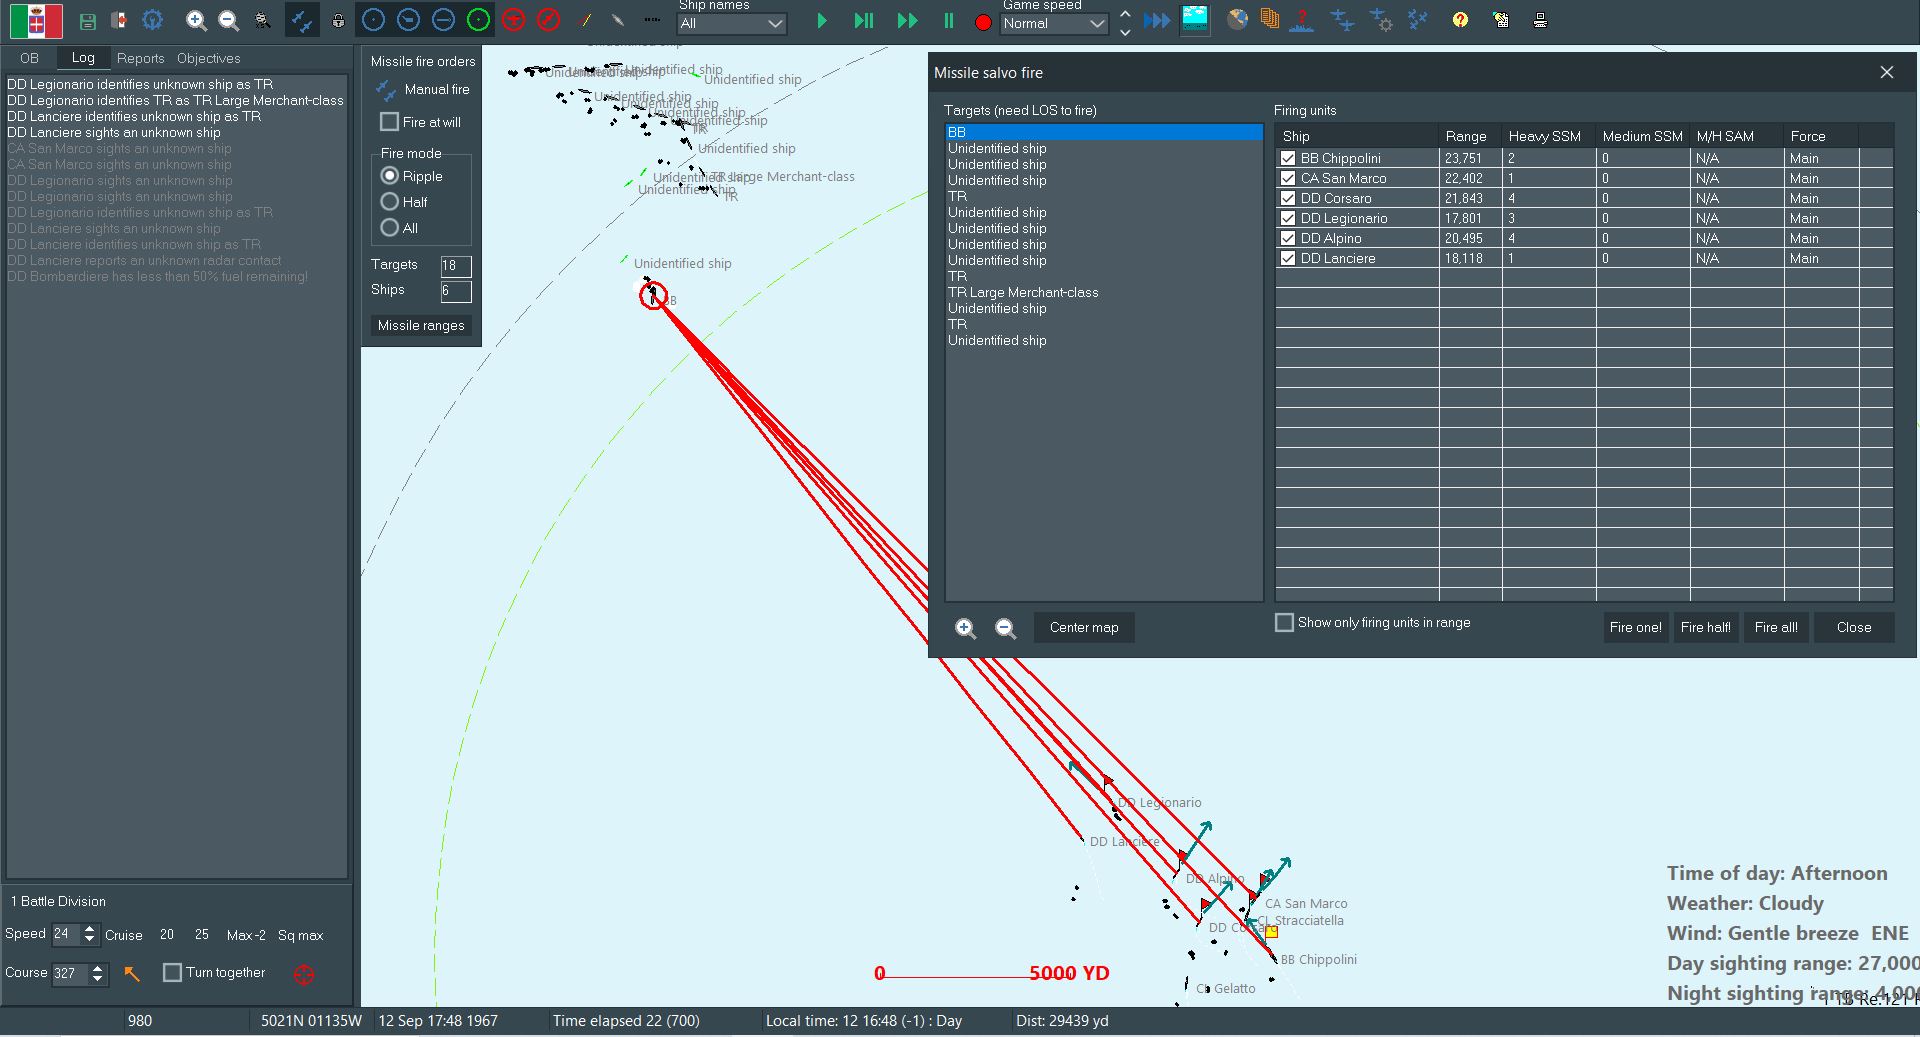
Task: Open the Ship names dropdown
Action: [732, 23]
